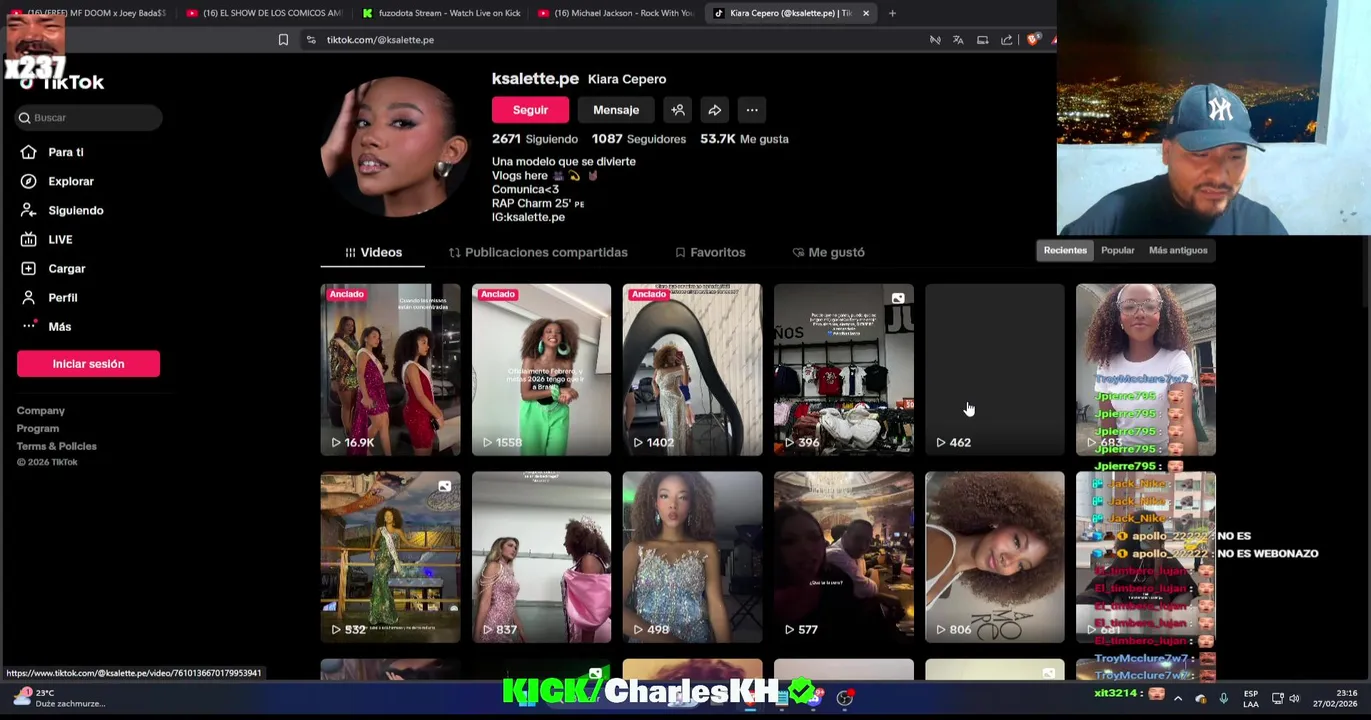Open the site settings icon beside tiktok.com URL

[x=311, y=40]
